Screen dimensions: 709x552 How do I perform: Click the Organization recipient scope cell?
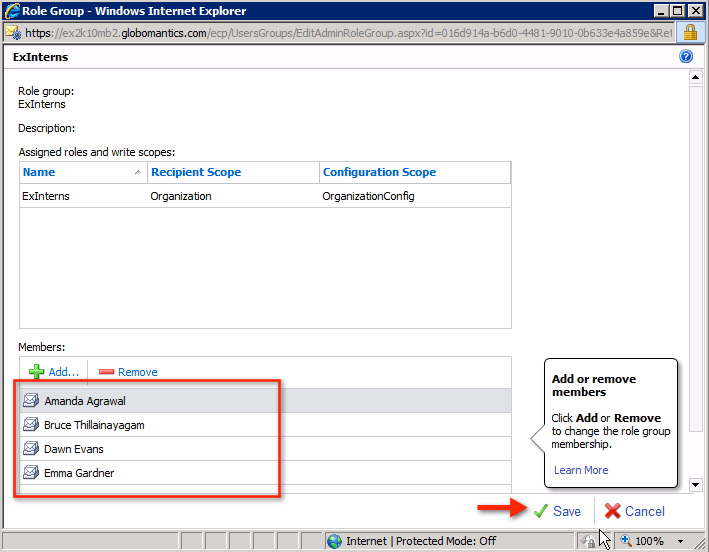[x=181, y=196]
